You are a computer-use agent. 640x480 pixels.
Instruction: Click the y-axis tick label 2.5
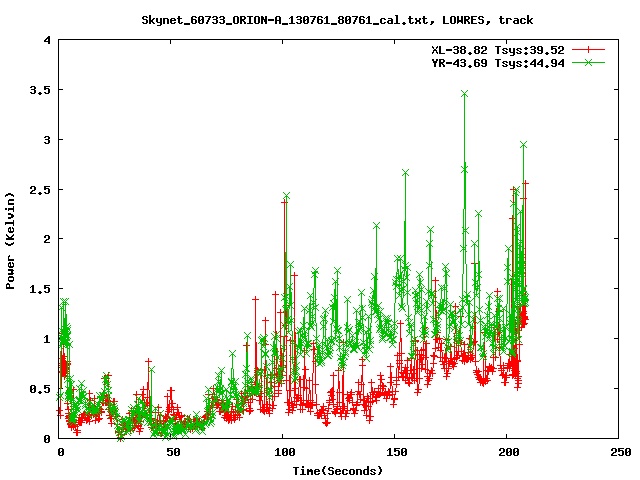[40, 190]
